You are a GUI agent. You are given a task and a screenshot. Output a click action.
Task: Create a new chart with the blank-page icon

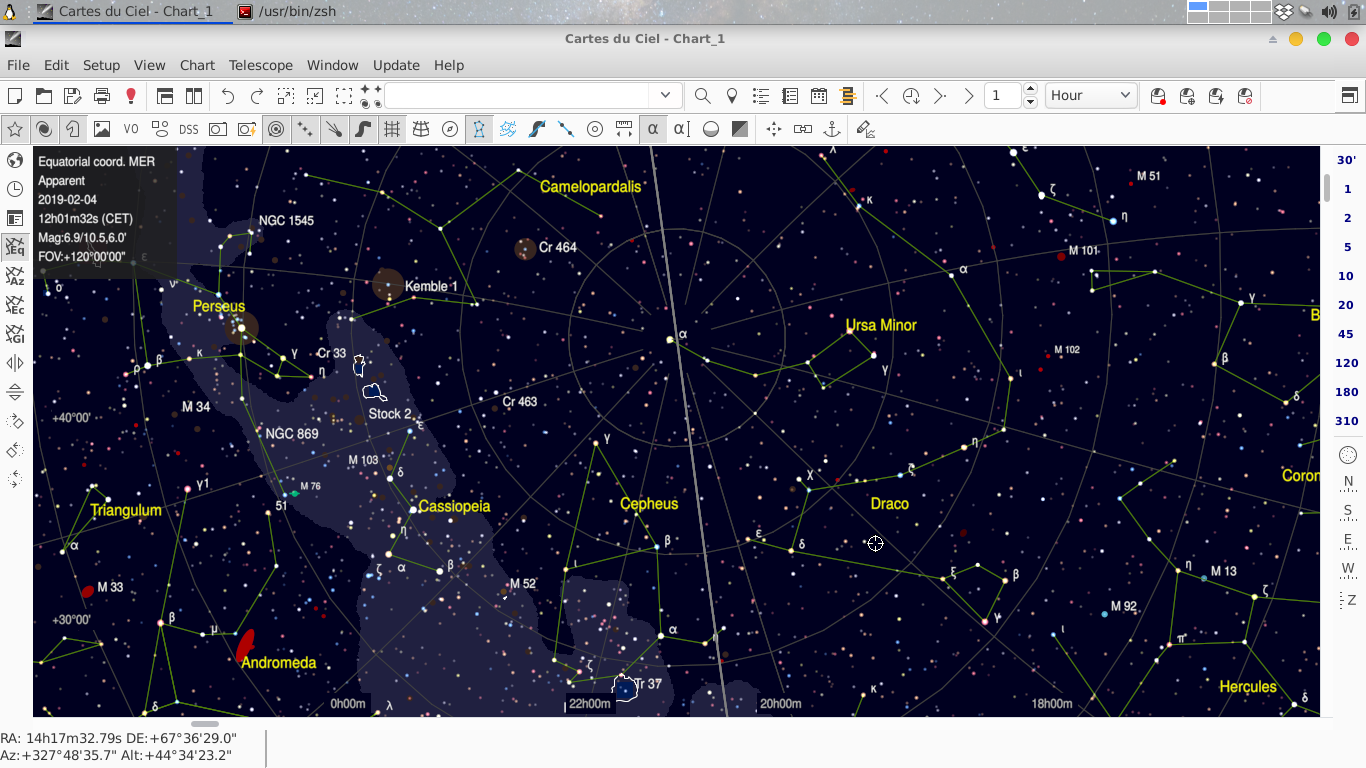tap(15, 96)
